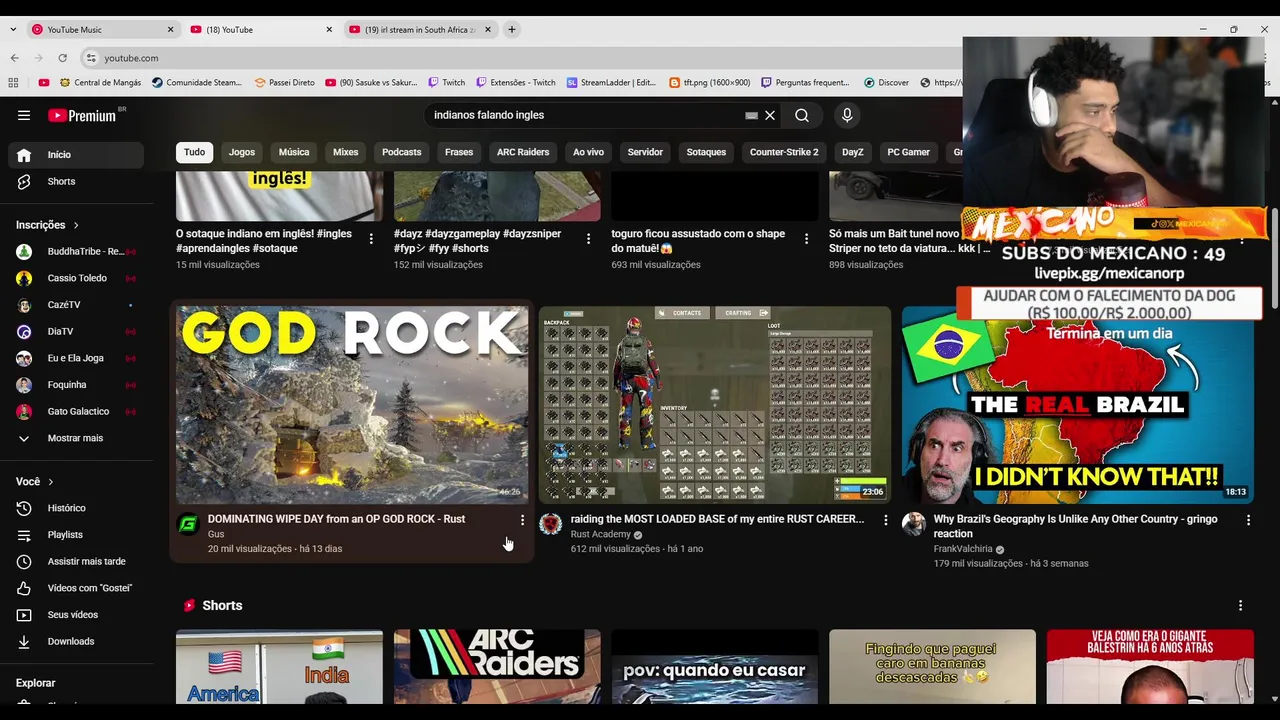Open Shorts from the sidebar

76,181
